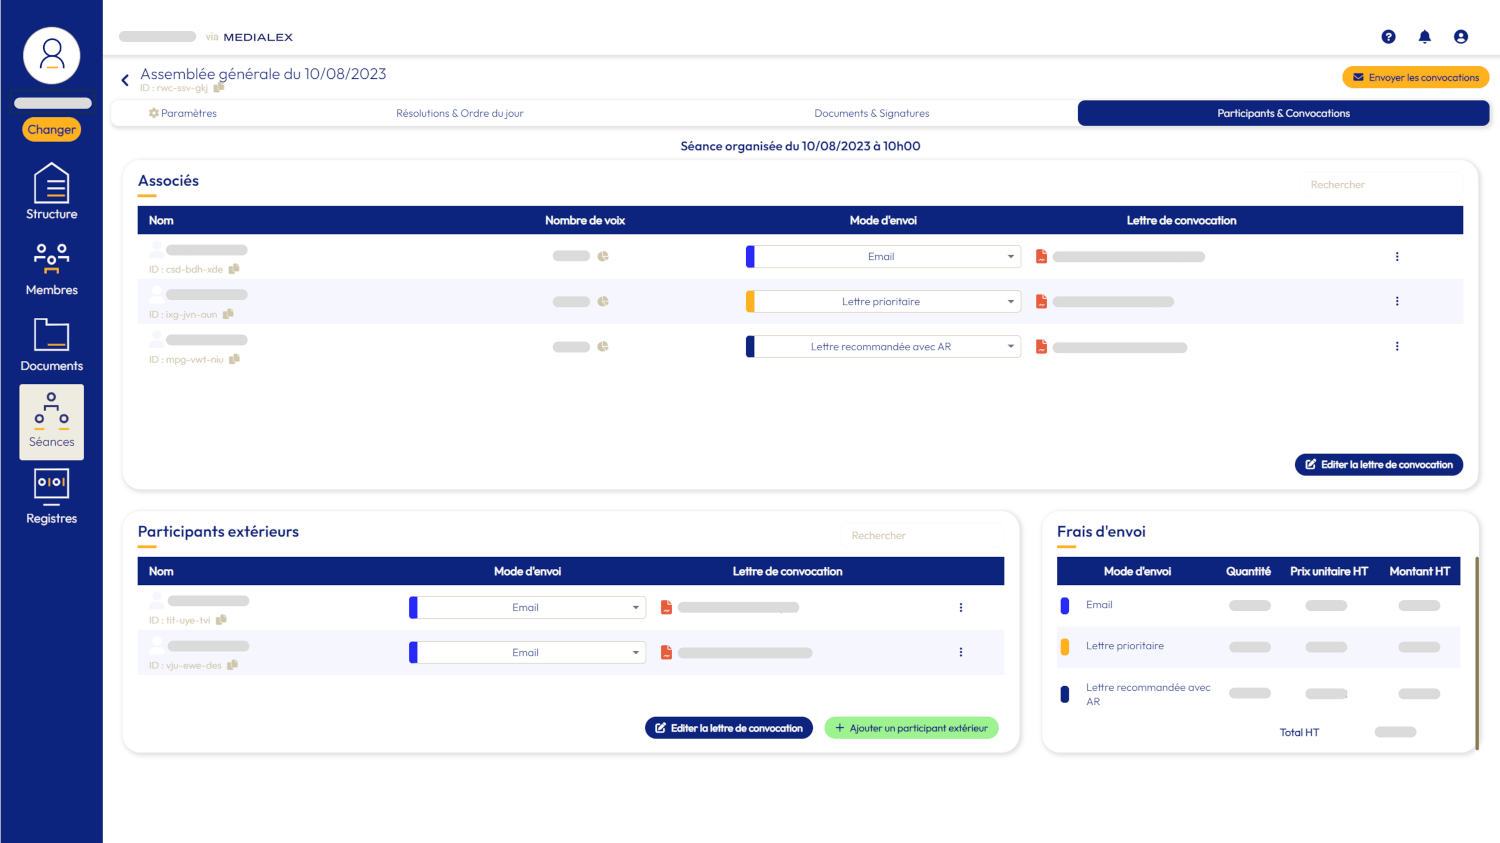The width and height of the screenshot is (1500, 843).
Task: Open the Email mode d'envoi dropdown for first associé
Action: pos(882,256)
